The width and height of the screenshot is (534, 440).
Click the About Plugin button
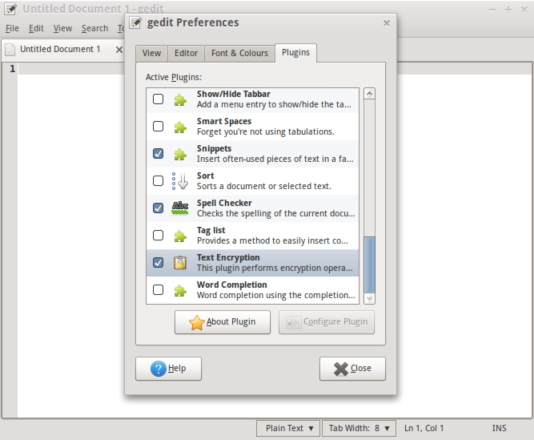[222, 322]
